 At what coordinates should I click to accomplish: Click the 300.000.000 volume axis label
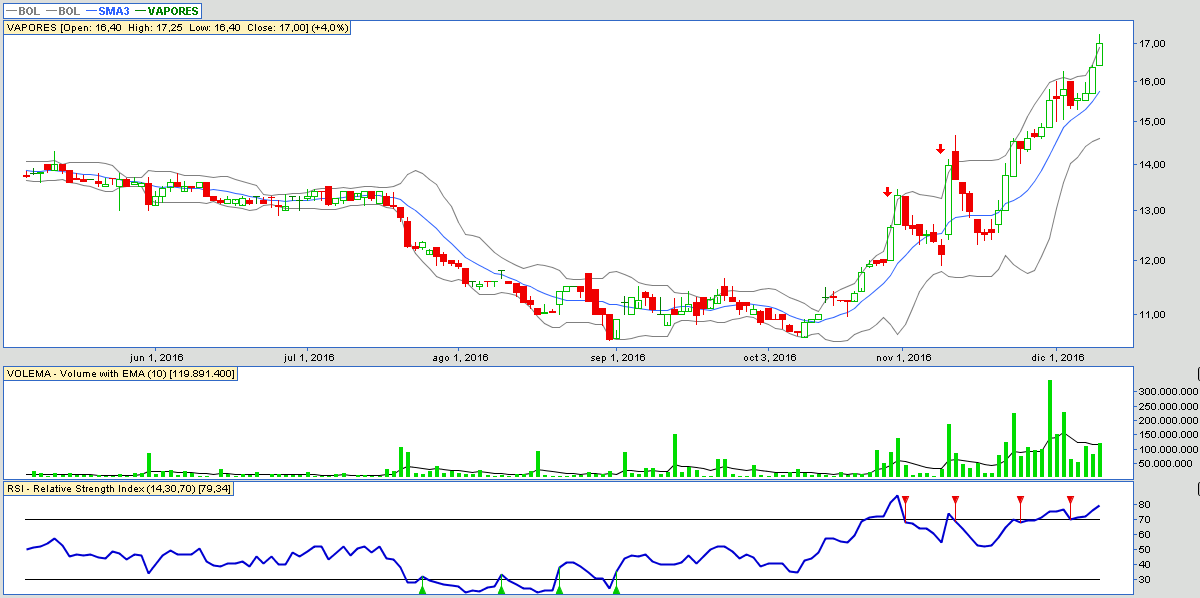pyautogui.click(x=1165, y=392)
